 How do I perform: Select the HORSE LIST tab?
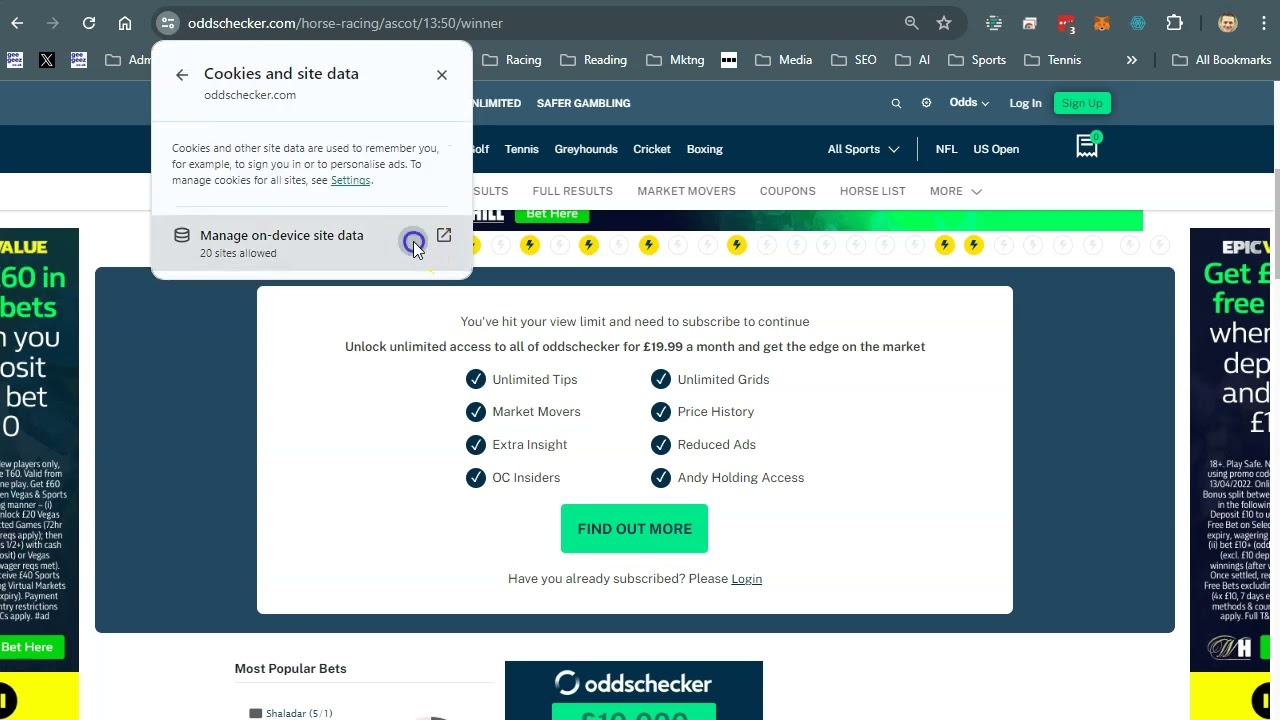click(x=872, y=191)
